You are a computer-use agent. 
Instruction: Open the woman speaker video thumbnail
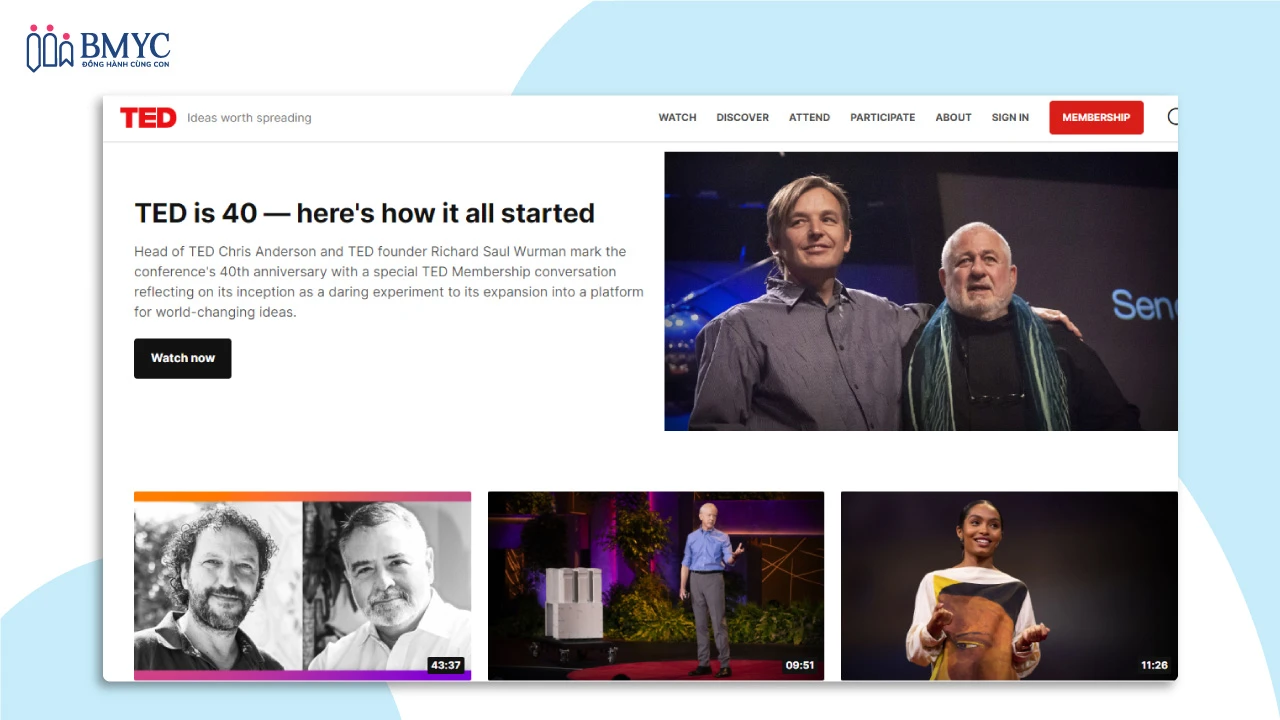1009,585
